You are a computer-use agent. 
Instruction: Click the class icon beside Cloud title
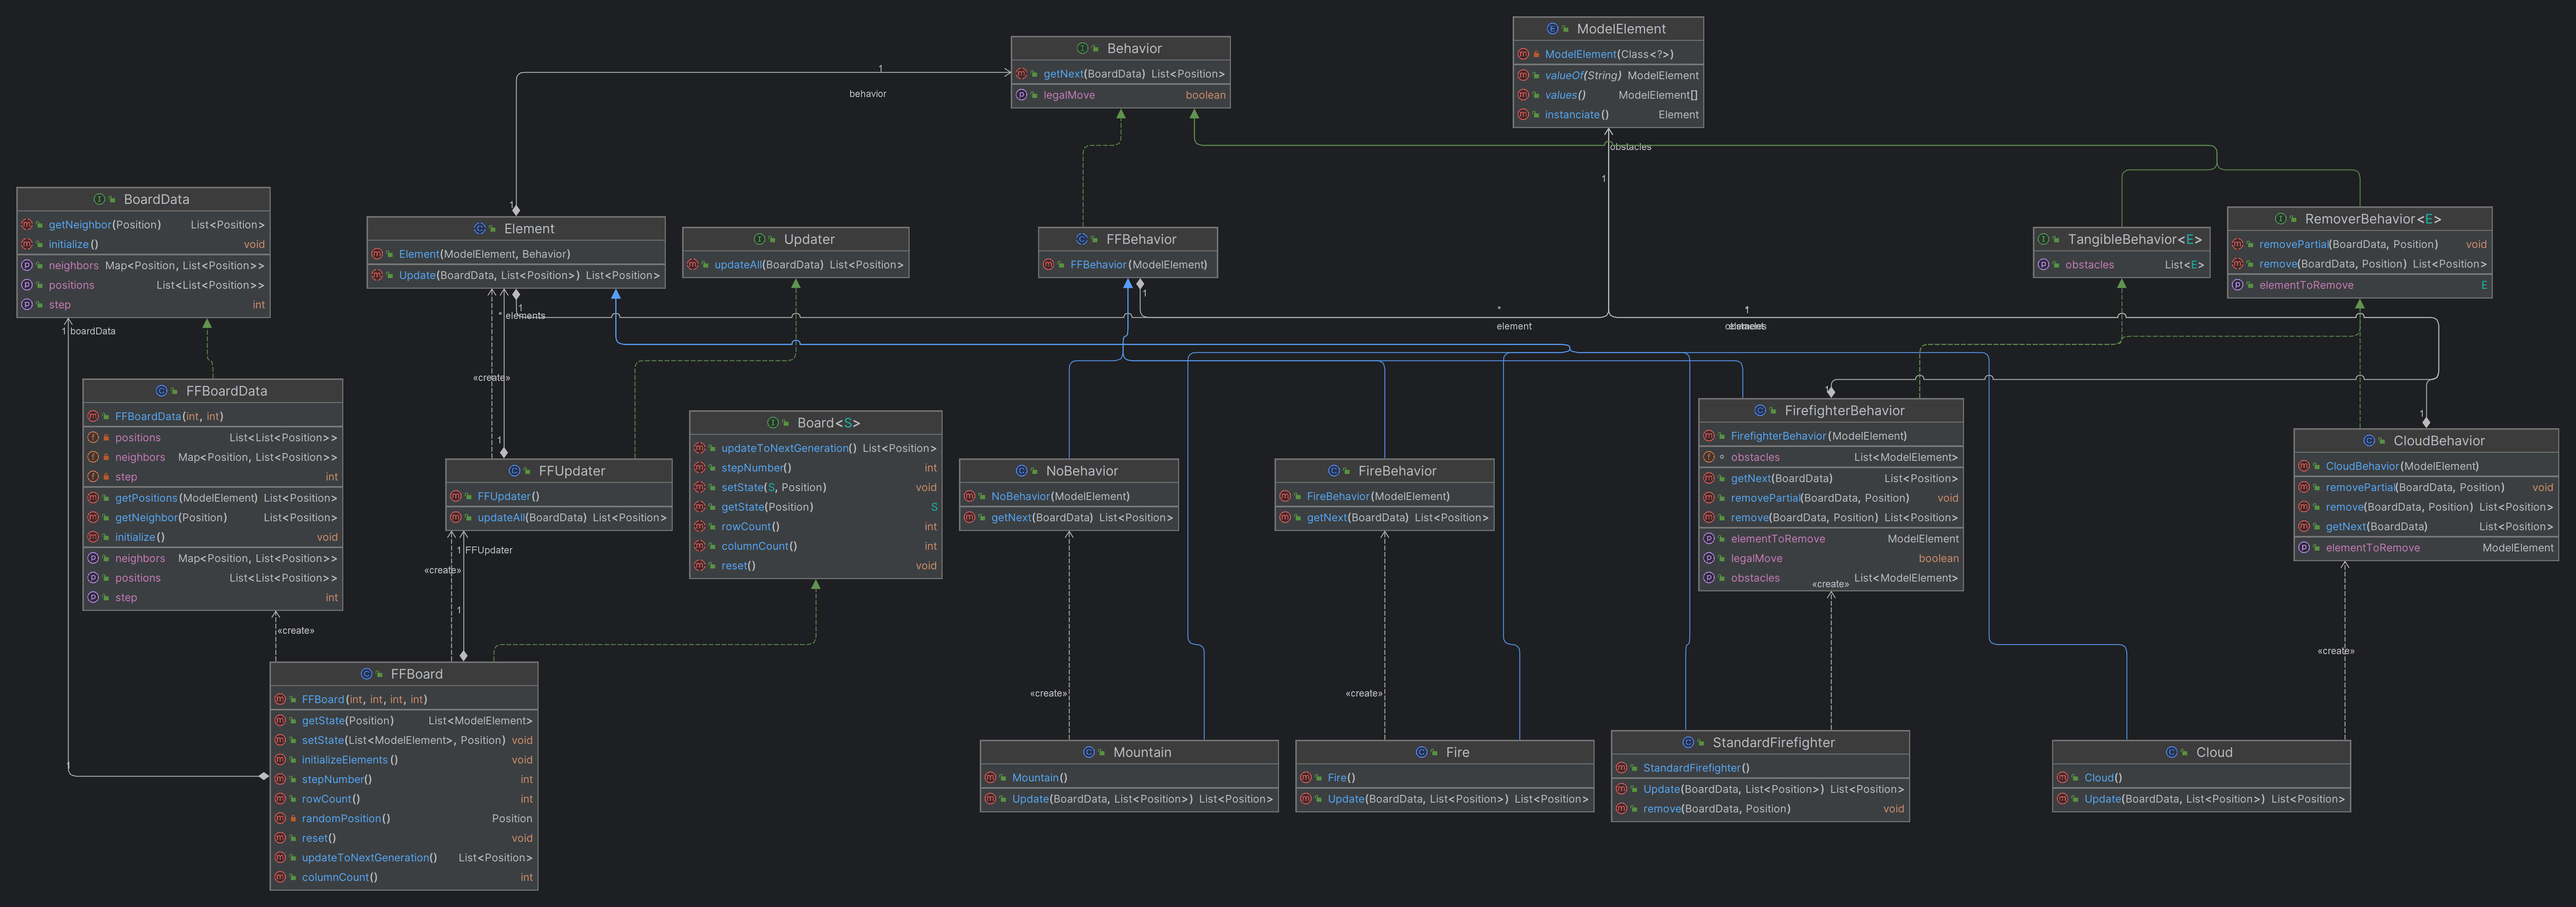tap(2171, 752)
